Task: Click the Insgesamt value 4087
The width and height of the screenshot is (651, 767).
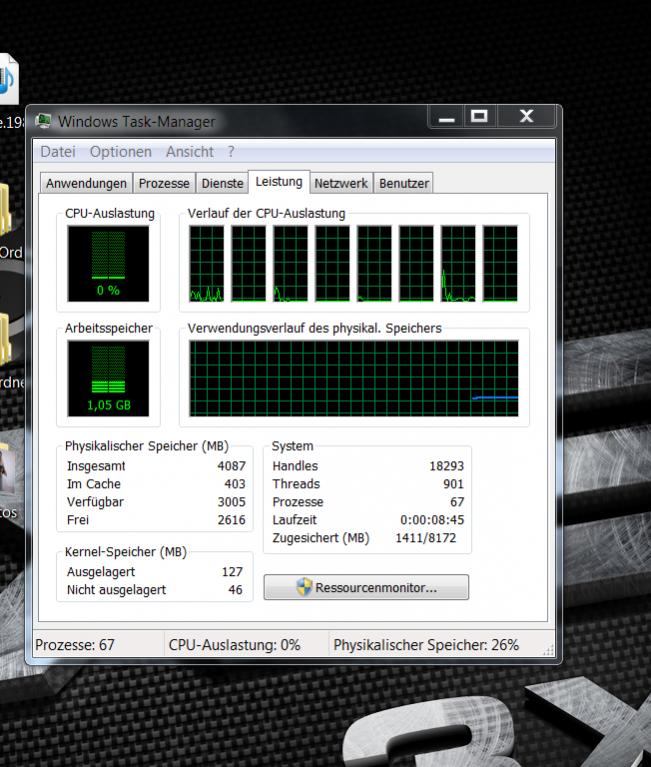Action: coord(231,466)
